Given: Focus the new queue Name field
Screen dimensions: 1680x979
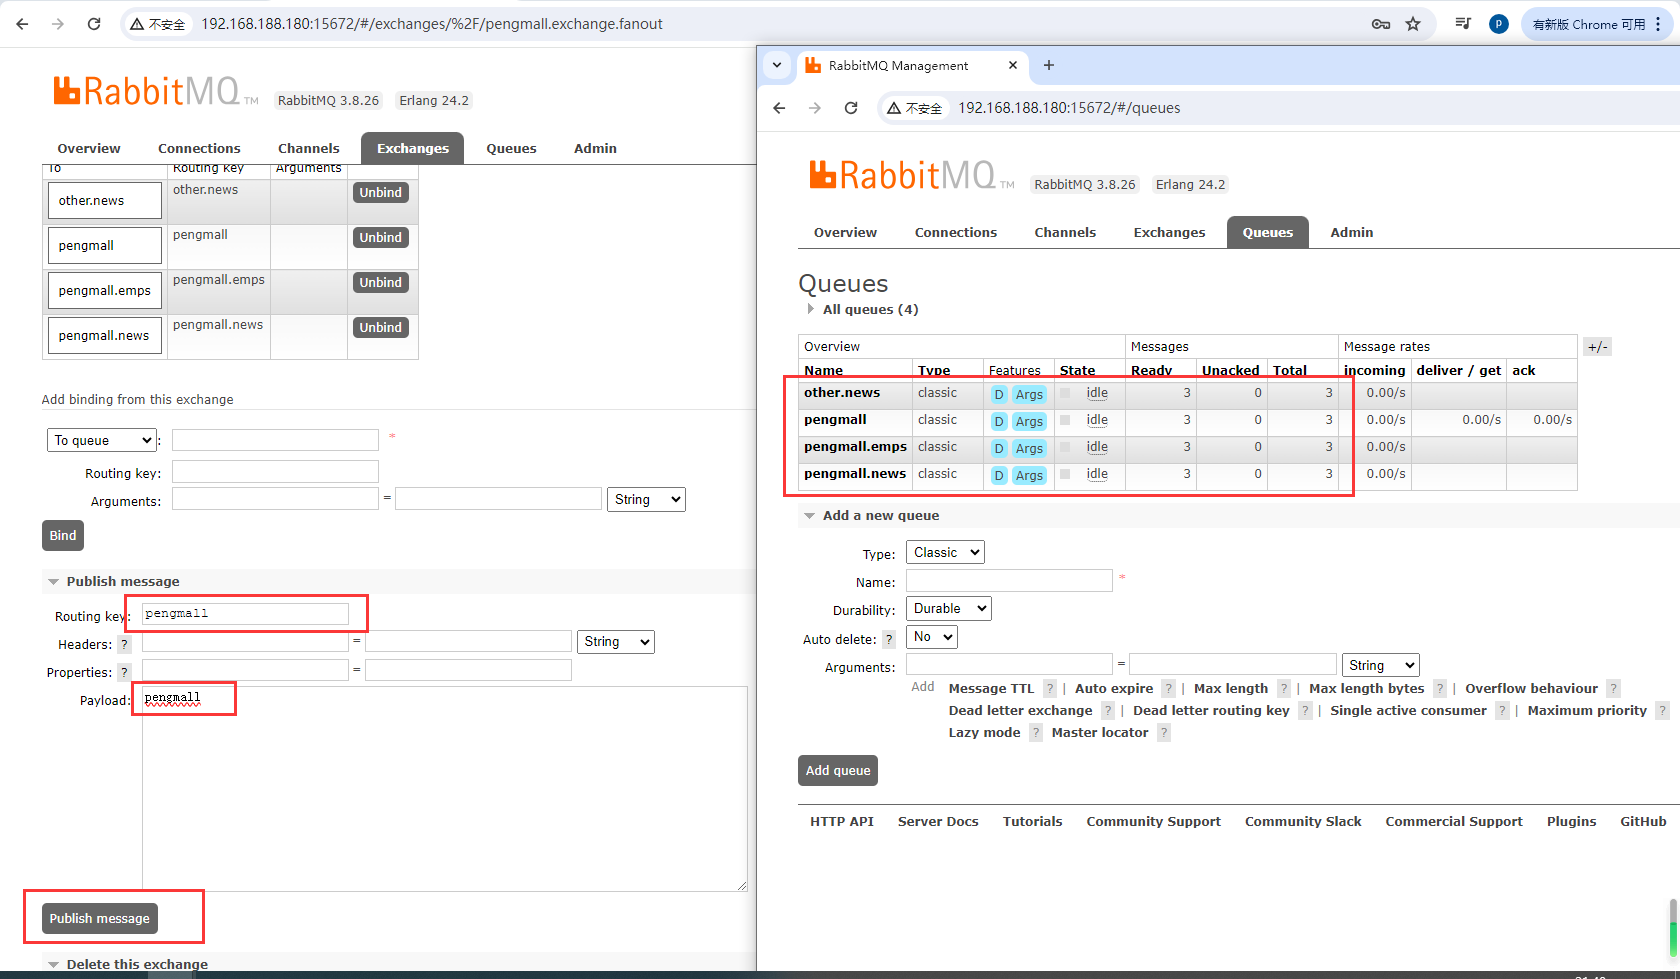Looking at the screenshot, I should (x=1009, y=580).
